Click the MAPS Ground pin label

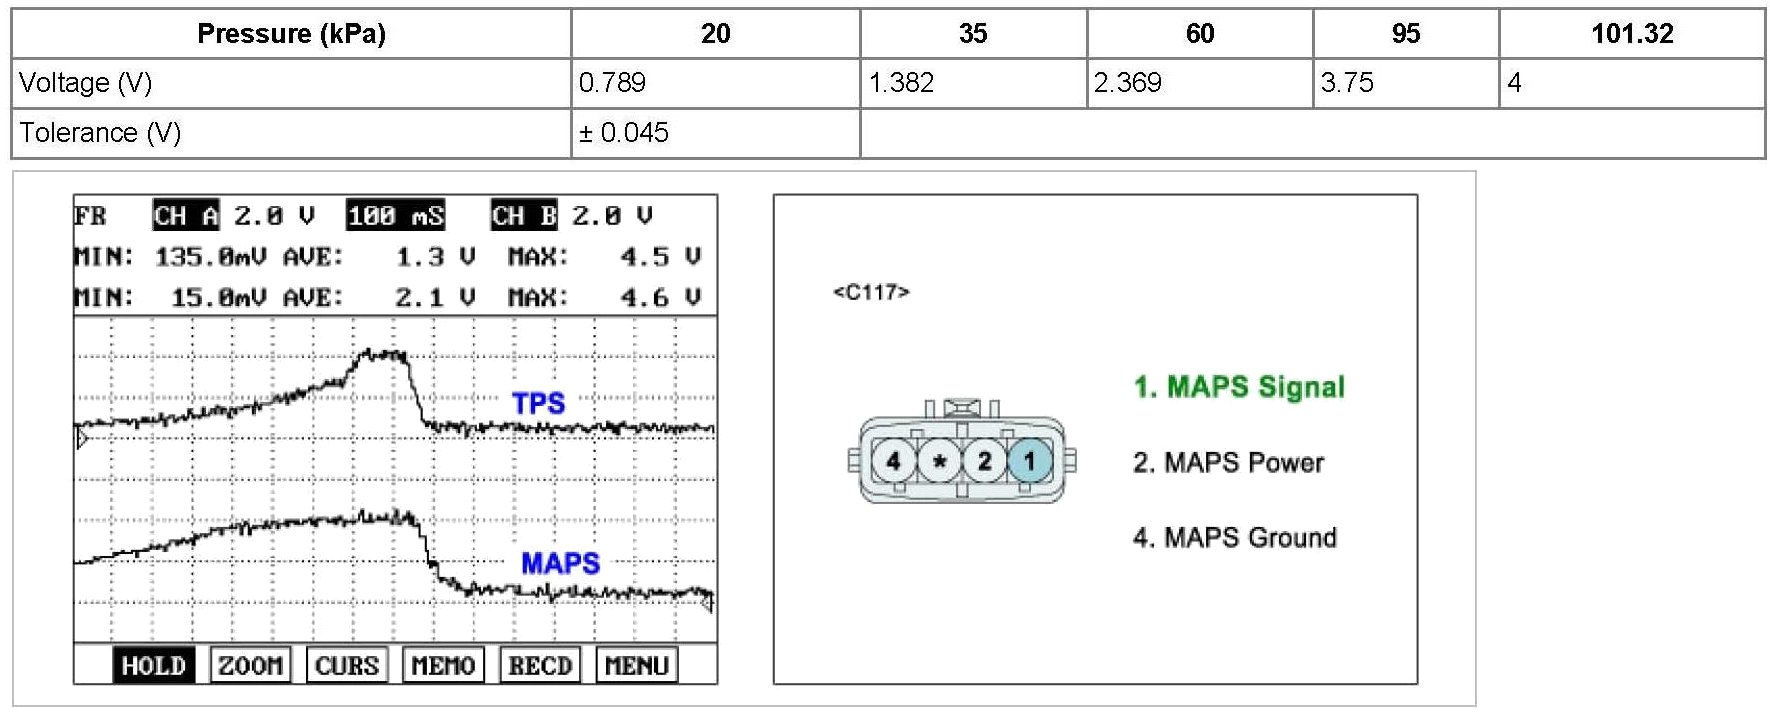pos(1234,538)
